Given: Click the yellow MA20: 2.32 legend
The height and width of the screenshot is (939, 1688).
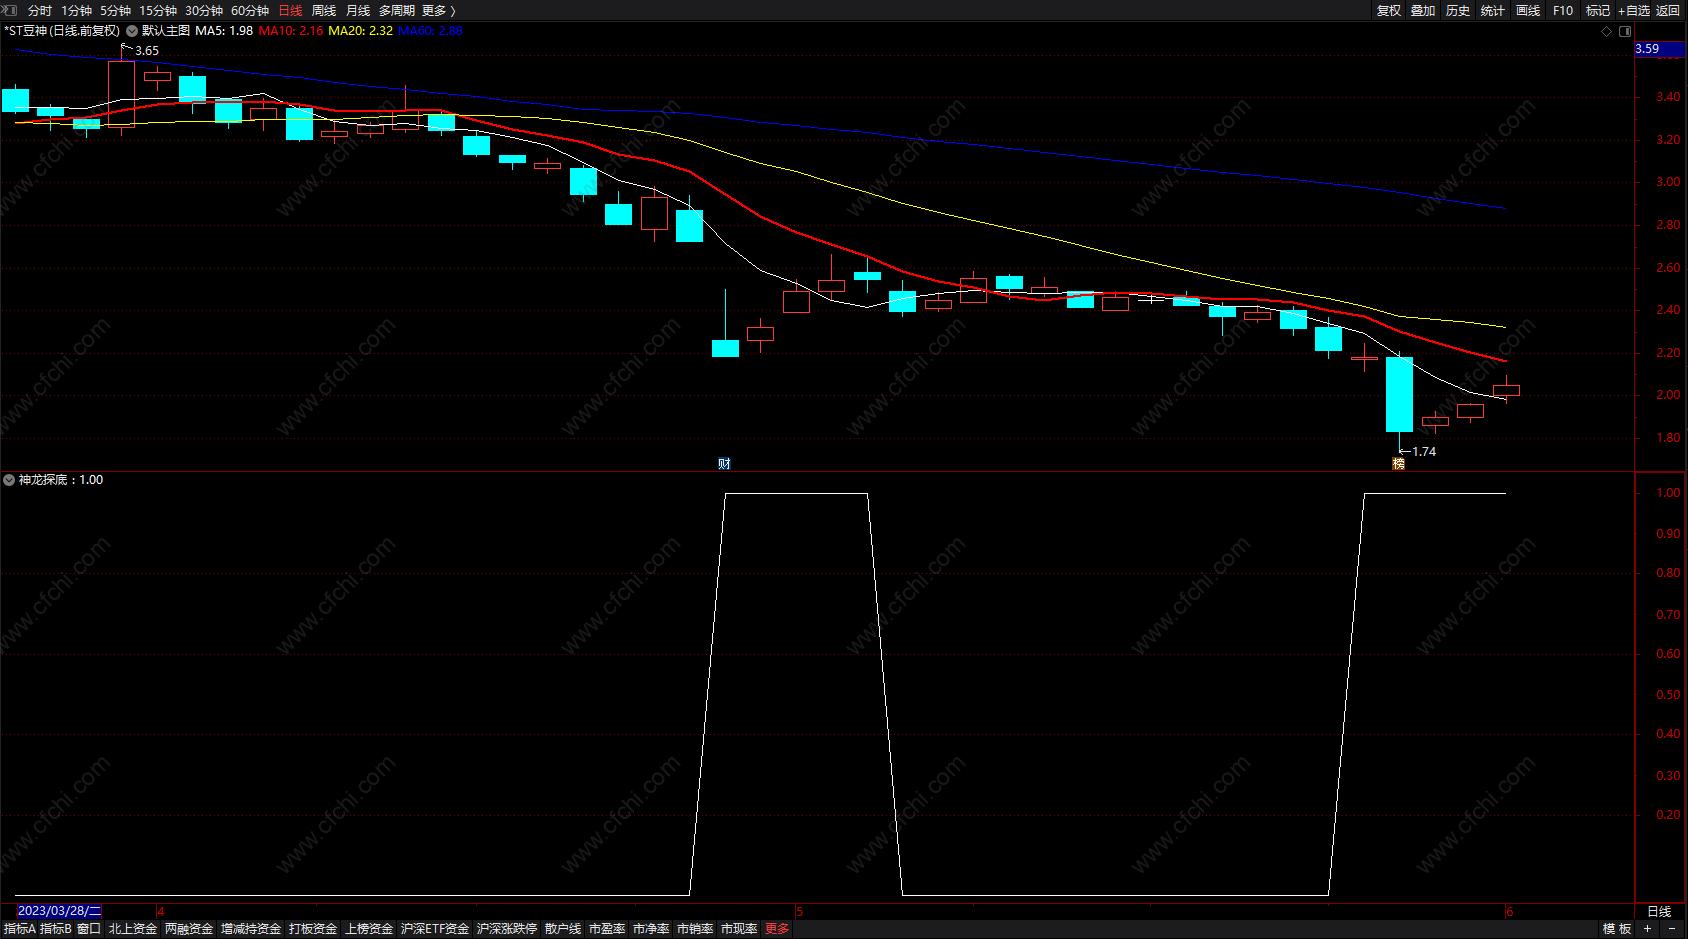Looking at the screenshot, I should pos(361,31).
